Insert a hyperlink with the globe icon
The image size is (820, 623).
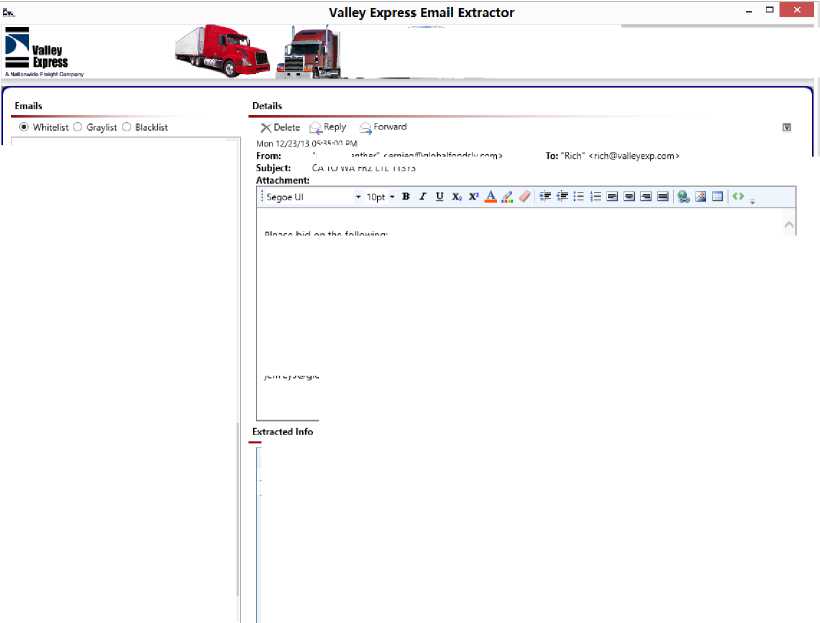tap(683, 197)
